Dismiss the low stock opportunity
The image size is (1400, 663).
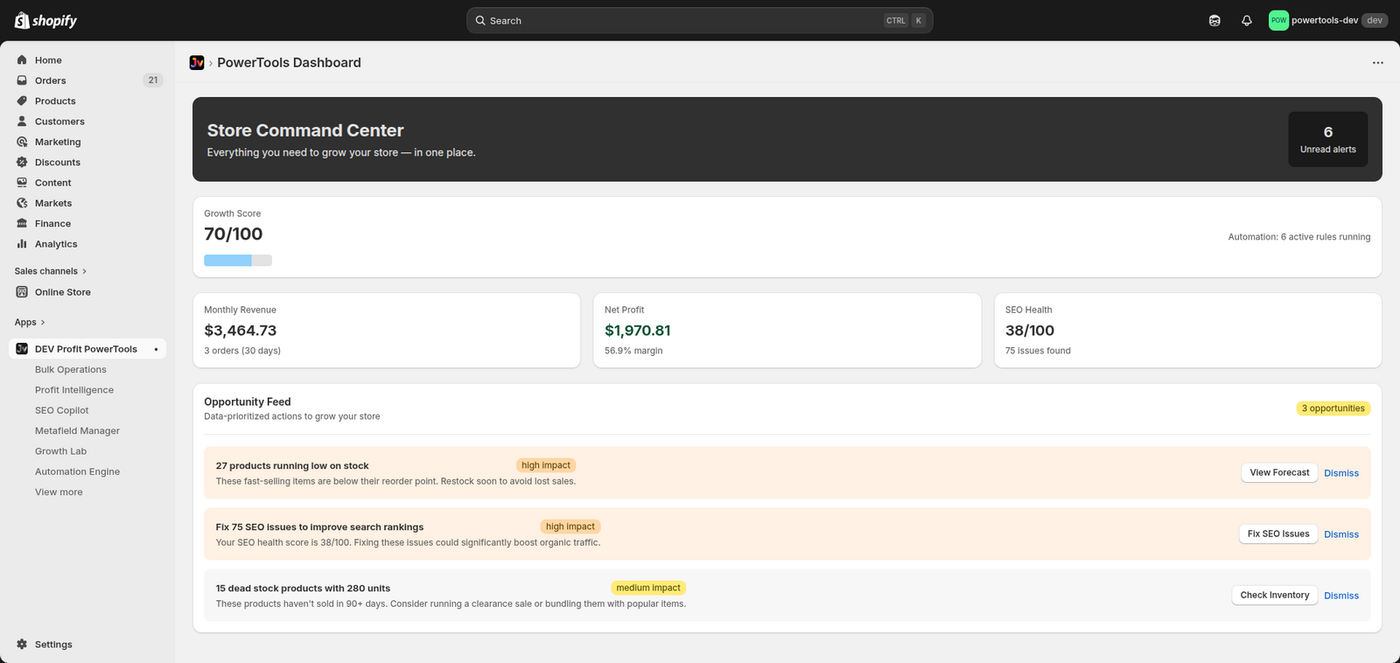(1341, 473)
